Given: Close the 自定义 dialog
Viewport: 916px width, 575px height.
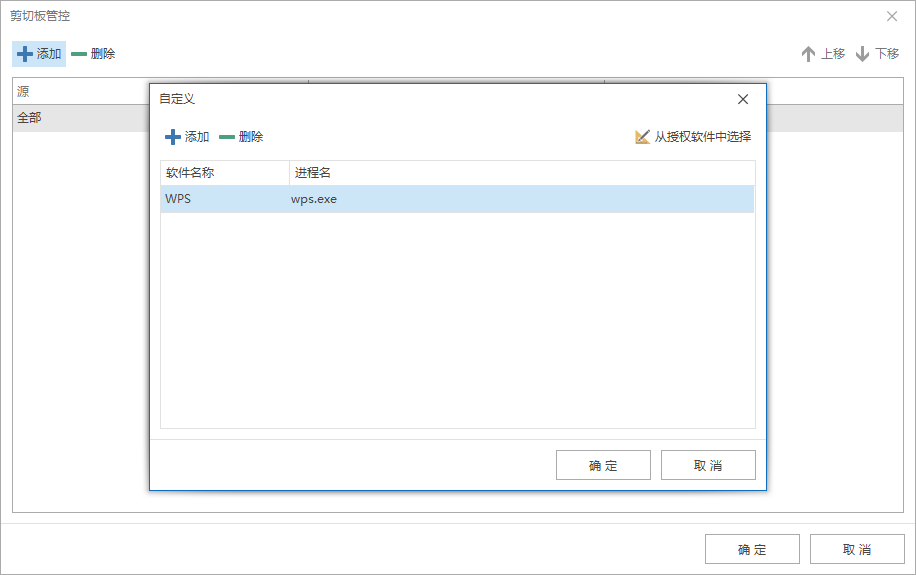Looking at the screenshot, I should click(x=743, y=99).
